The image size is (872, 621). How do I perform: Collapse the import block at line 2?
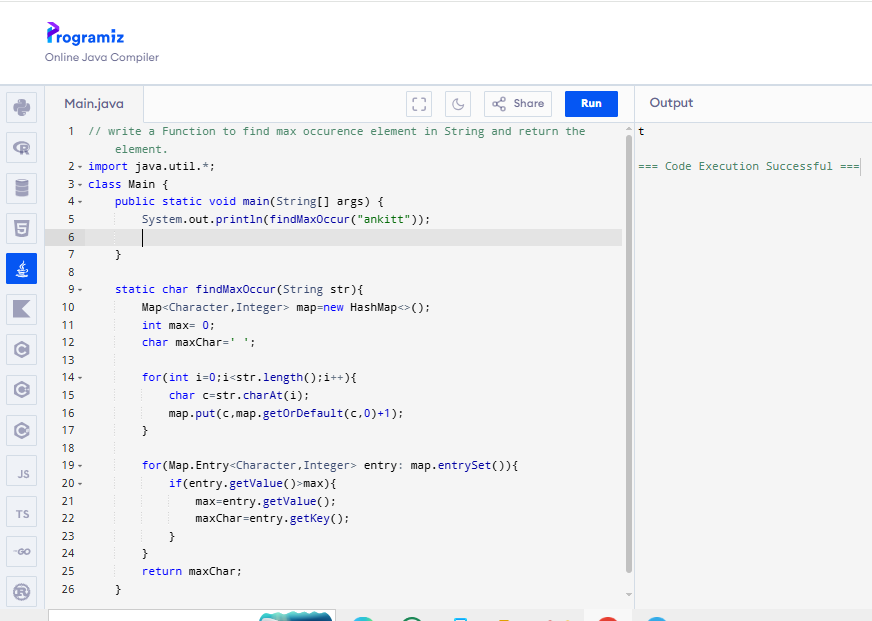(x=80, y=167)
